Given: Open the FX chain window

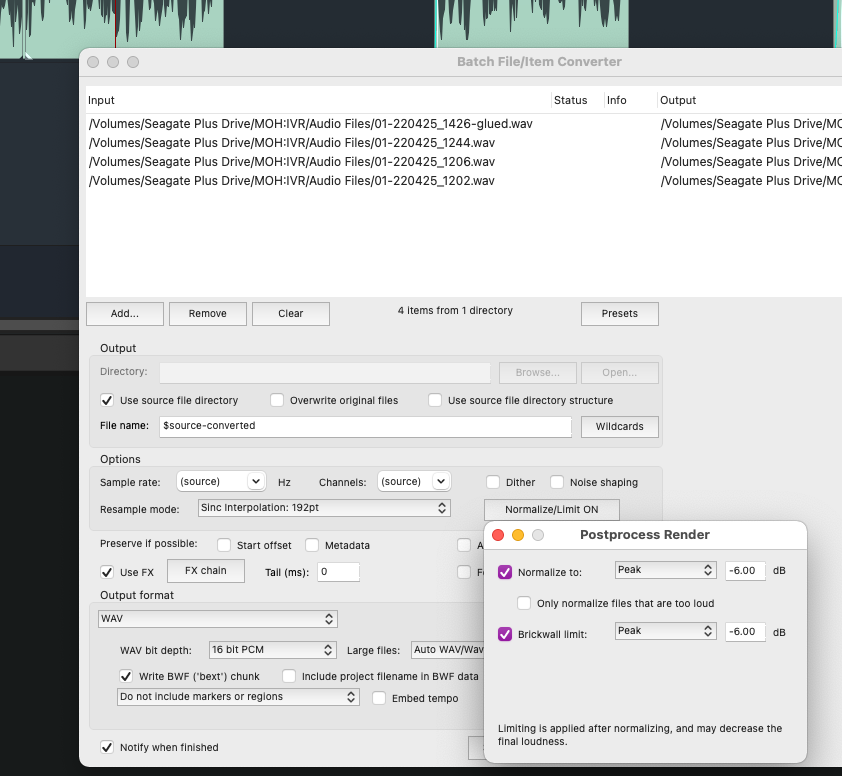Looking at the screenshot, I should (206, 571).
